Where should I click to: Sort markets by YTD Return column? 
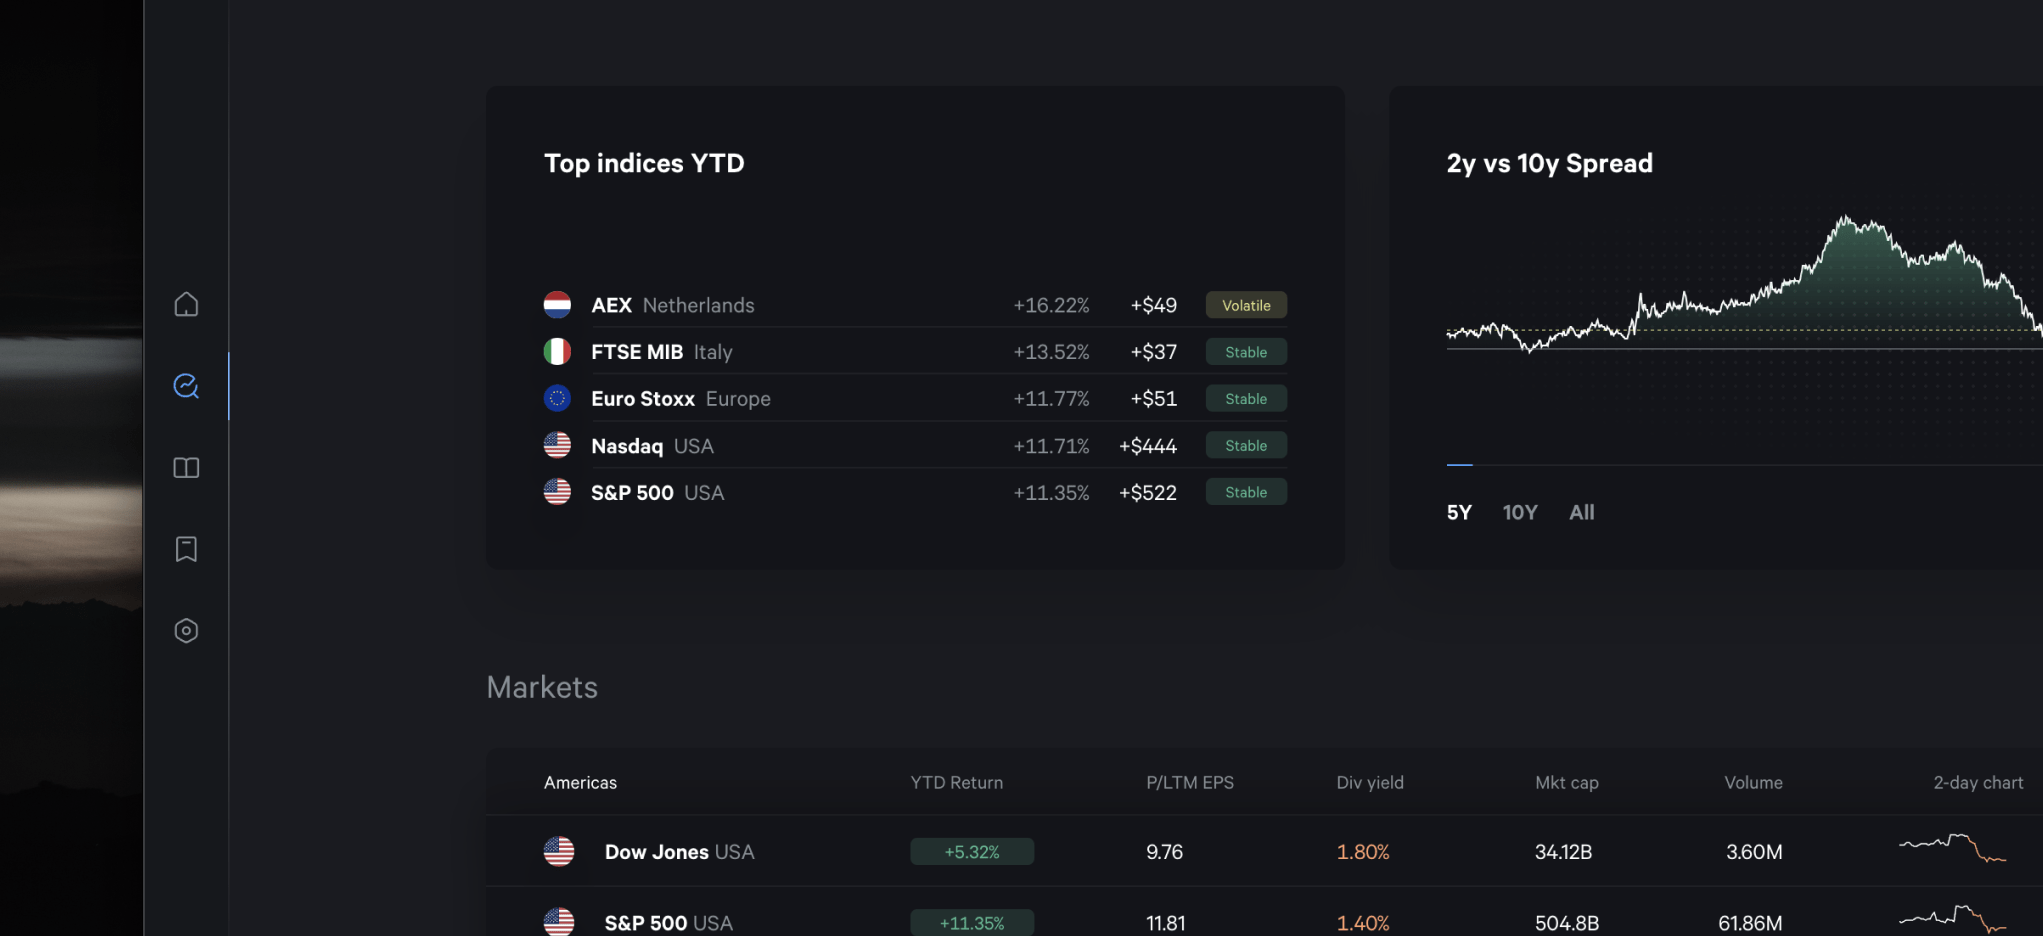tap(956, 783)
